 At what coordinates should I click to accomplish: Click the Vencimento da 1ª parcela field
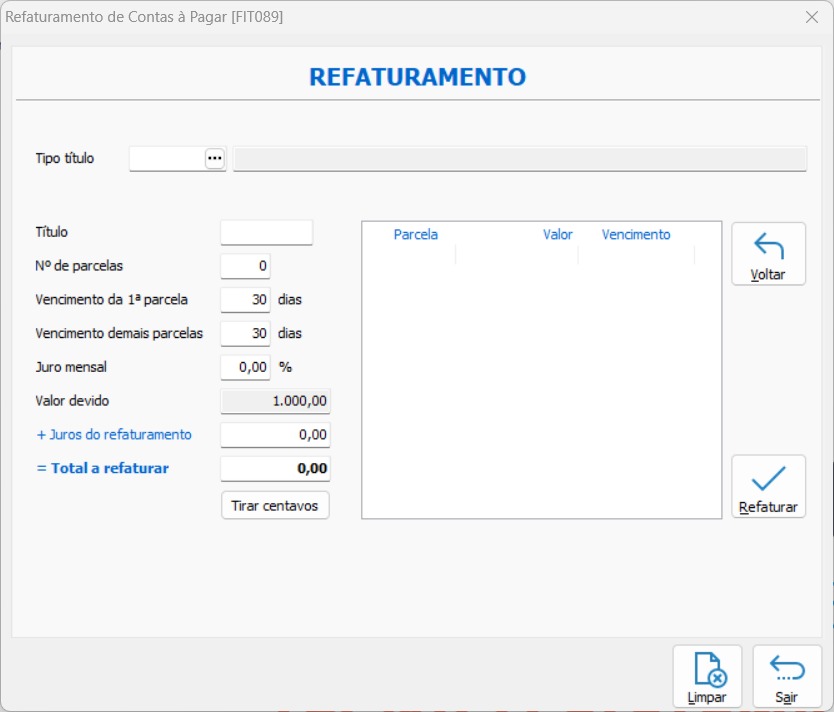pos(245,299)
